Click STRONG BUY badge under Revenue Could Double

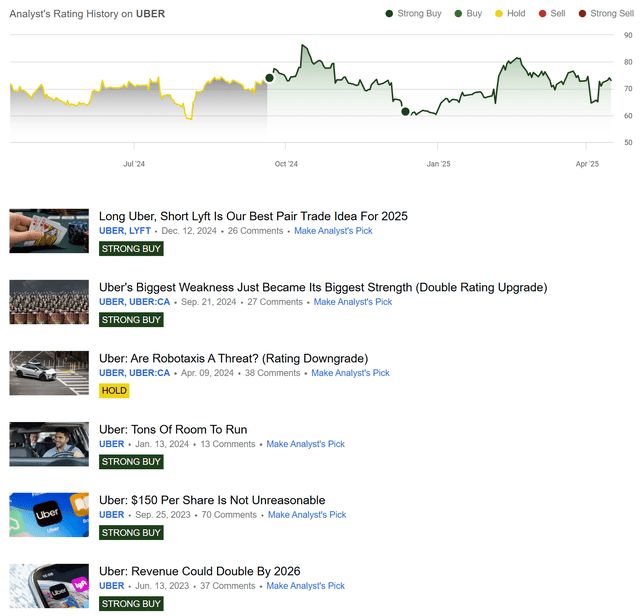point(131,604)
